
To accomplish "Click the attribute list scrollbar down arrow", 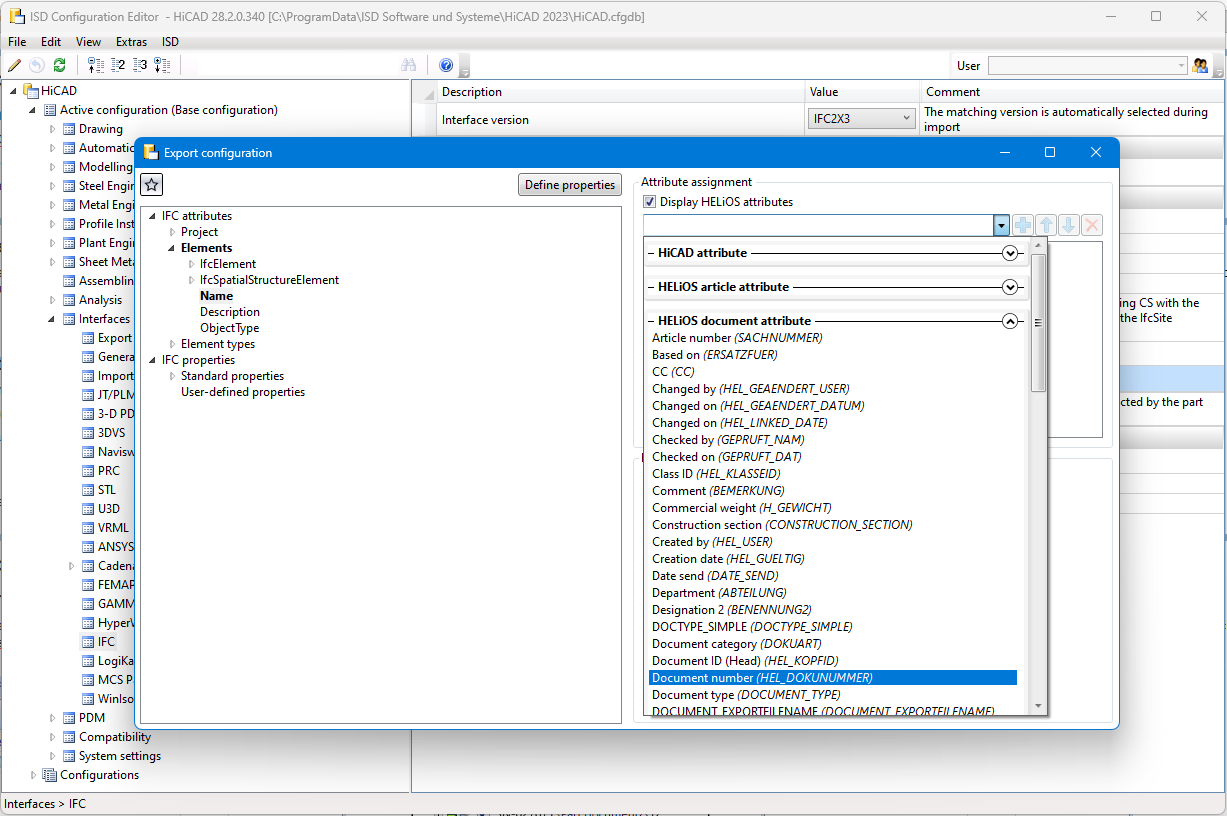I will [x=1038, y=707].
